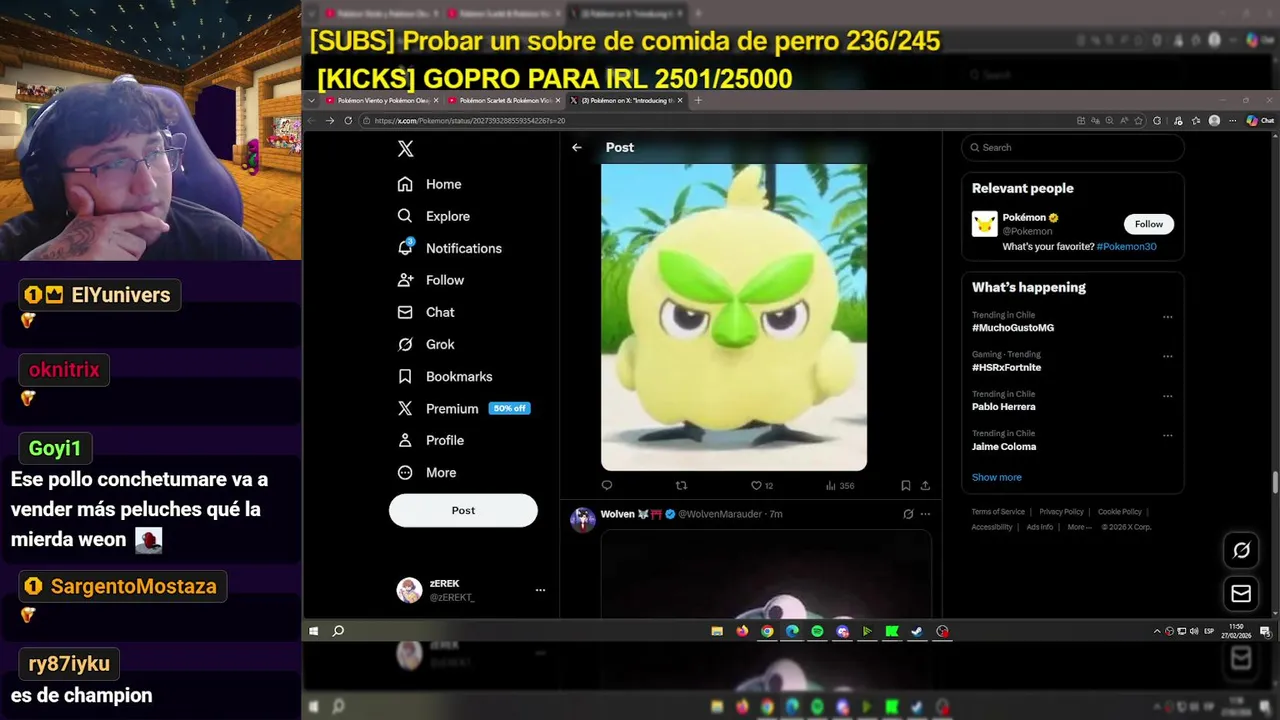Viewport: 1280px width, 720px height.
Task: Open Explore in X sidebar
Action: 434,216
